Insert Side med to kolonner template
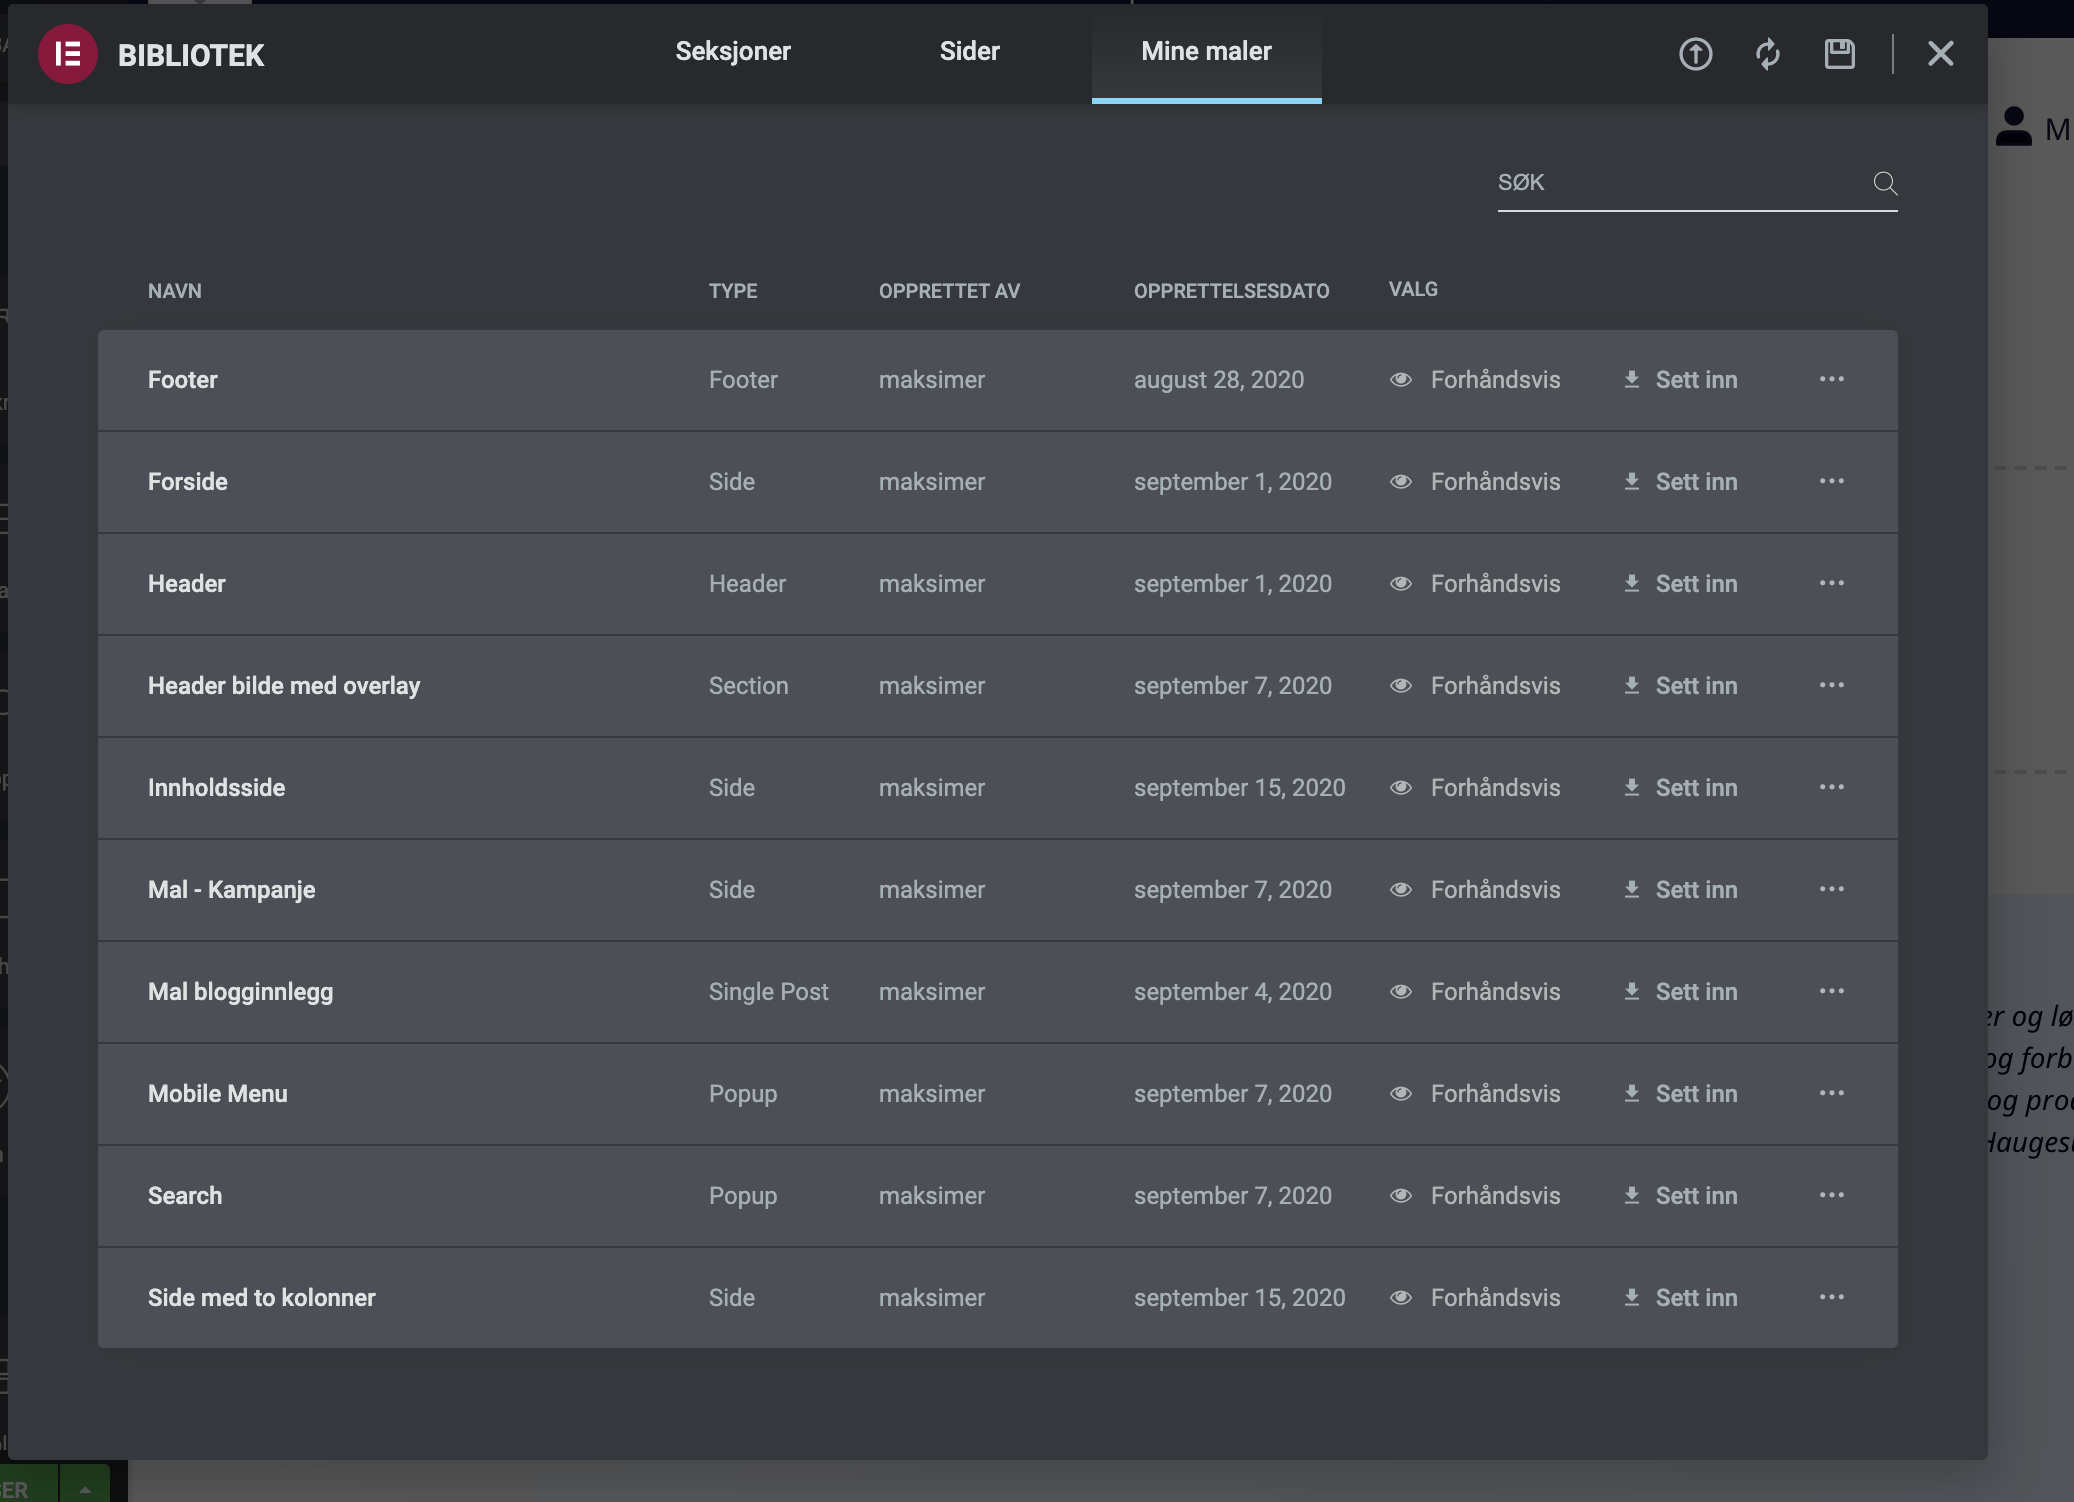The width and height of the screenshot is (2074, 1502). [x=1680, y=1298]
